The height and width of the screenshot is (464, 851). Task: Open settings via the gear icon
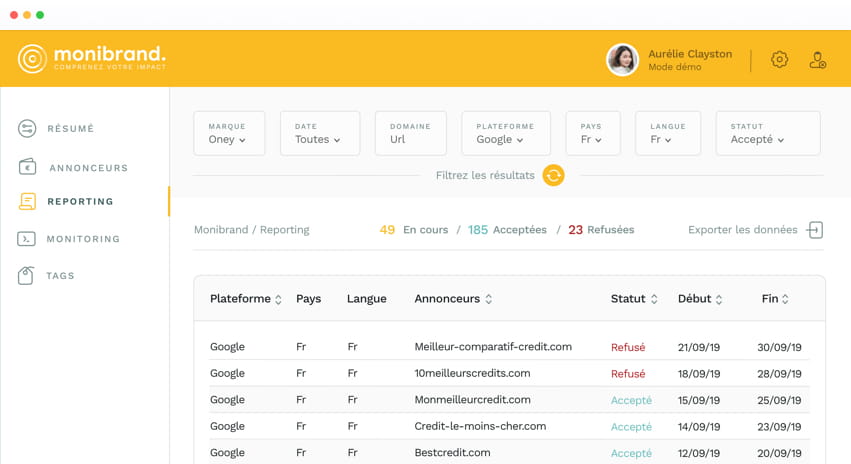(779, 60)
